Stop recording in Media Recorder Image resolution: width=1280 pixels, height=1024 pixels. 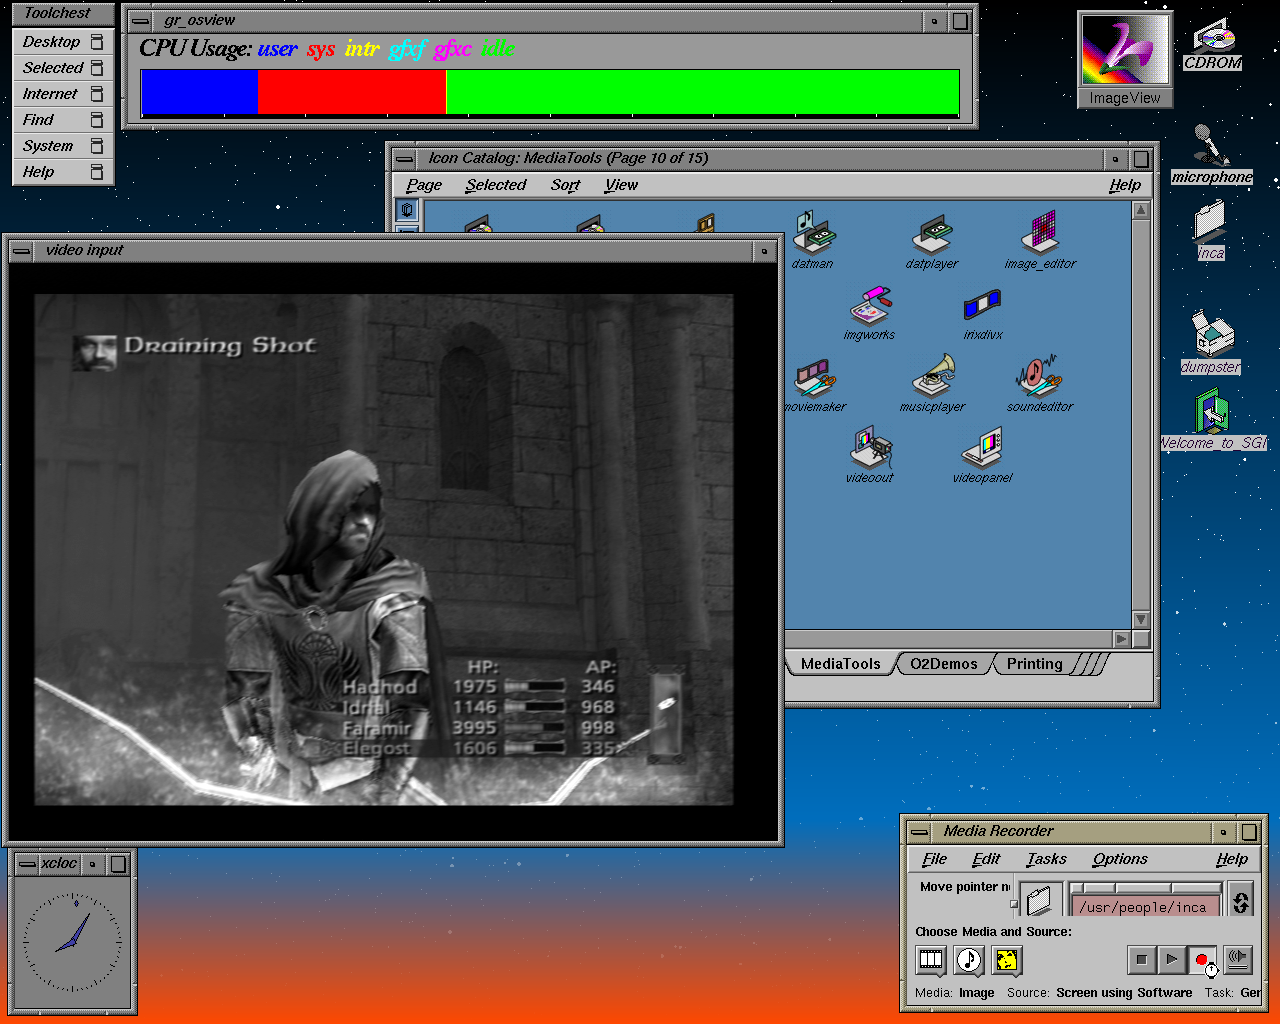[1141, 960]
